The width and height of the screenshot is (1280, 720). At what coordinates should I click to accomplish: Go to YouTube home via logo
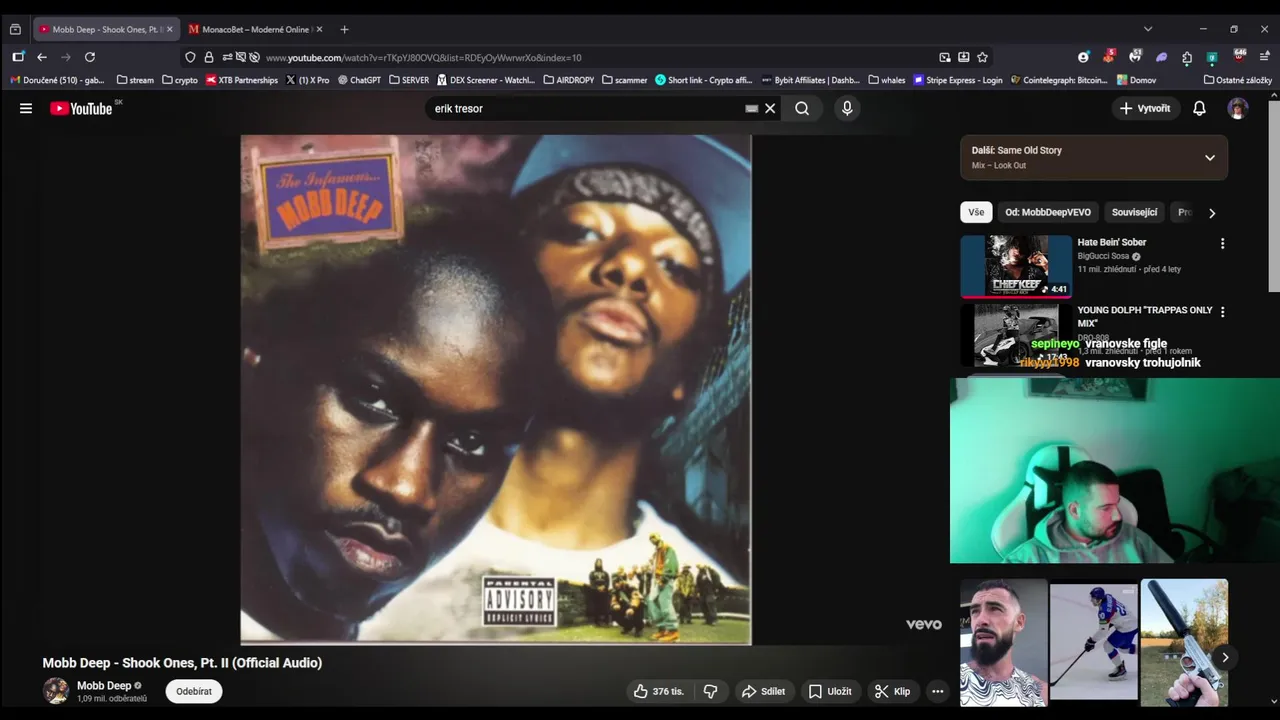[x=81, y=108]
